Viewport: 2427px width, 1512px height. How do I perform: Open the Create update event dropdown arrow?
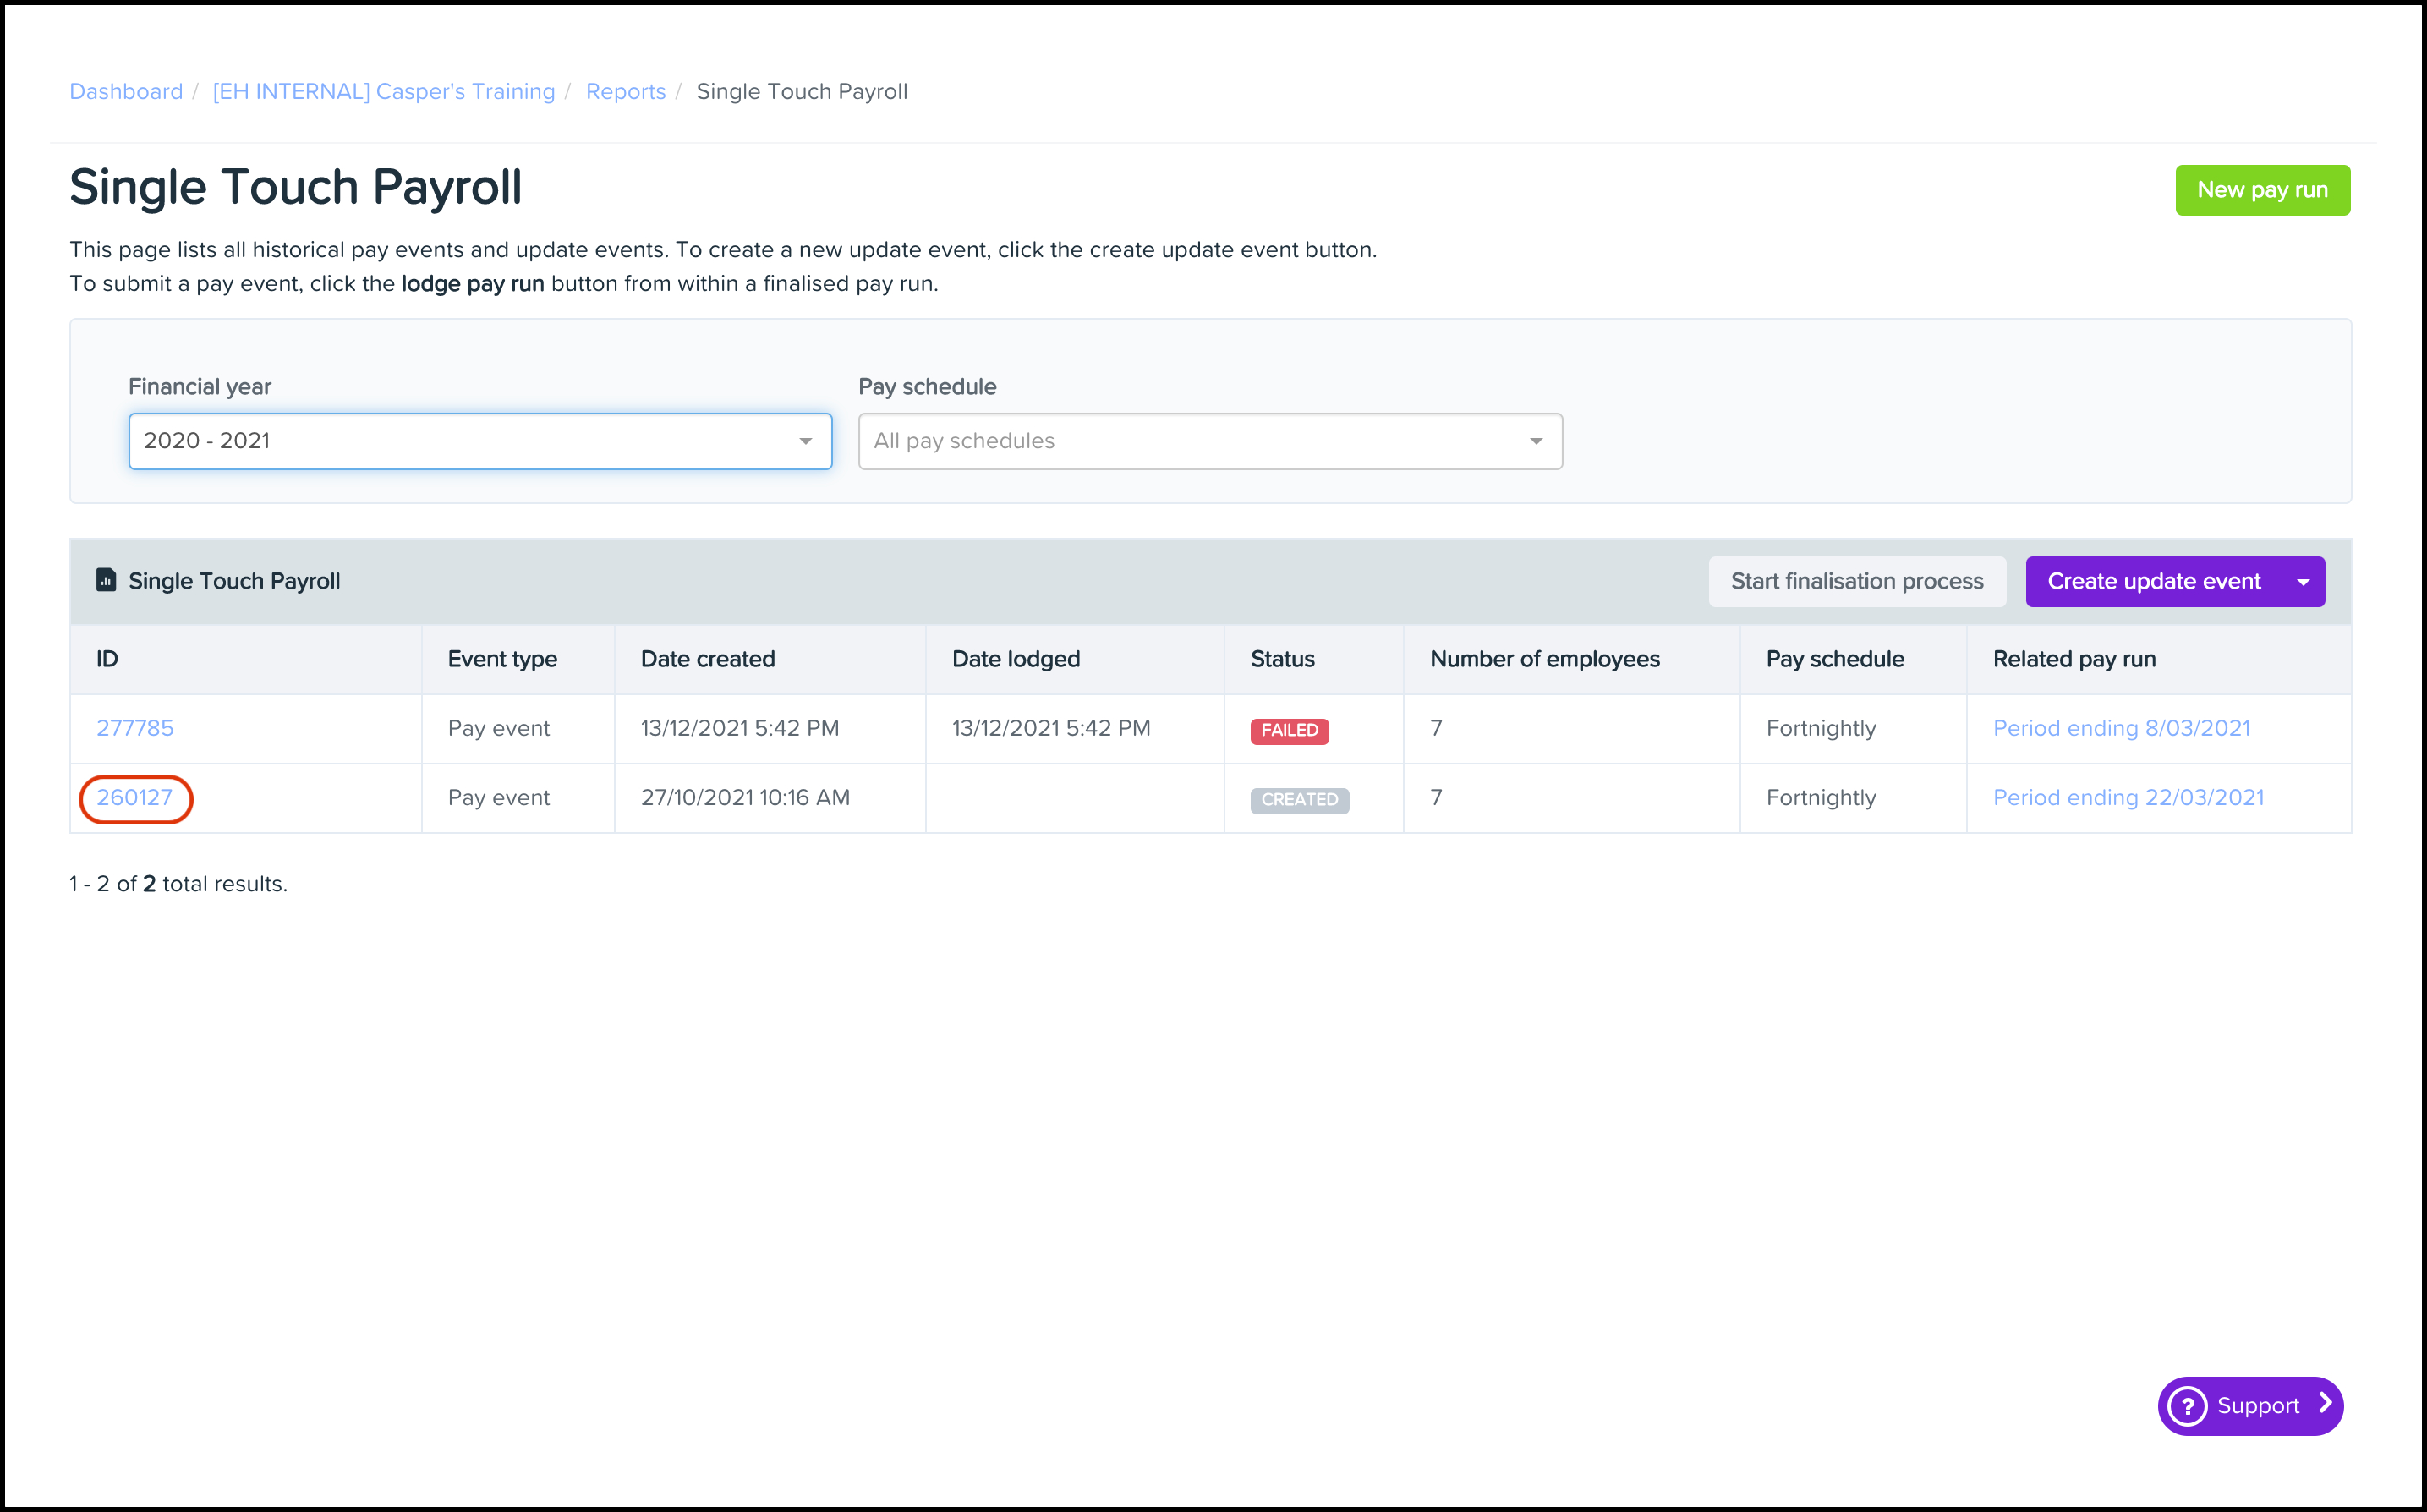point(2304,582)
